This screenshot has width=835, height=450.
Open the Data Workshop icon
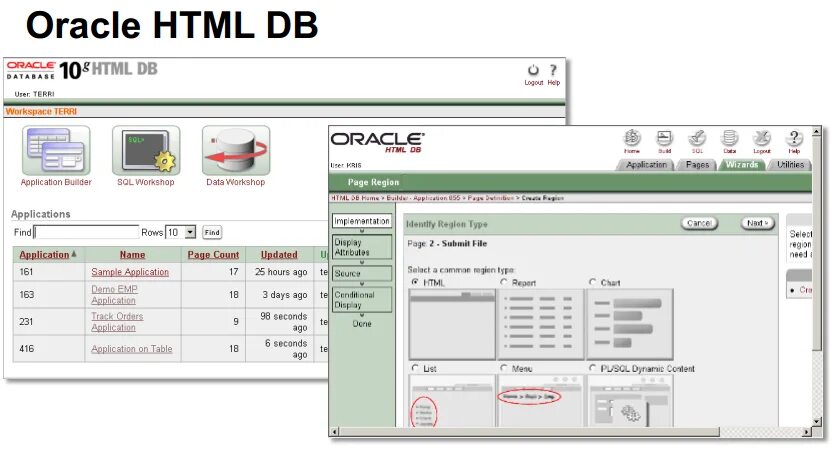tap(236, 151)
